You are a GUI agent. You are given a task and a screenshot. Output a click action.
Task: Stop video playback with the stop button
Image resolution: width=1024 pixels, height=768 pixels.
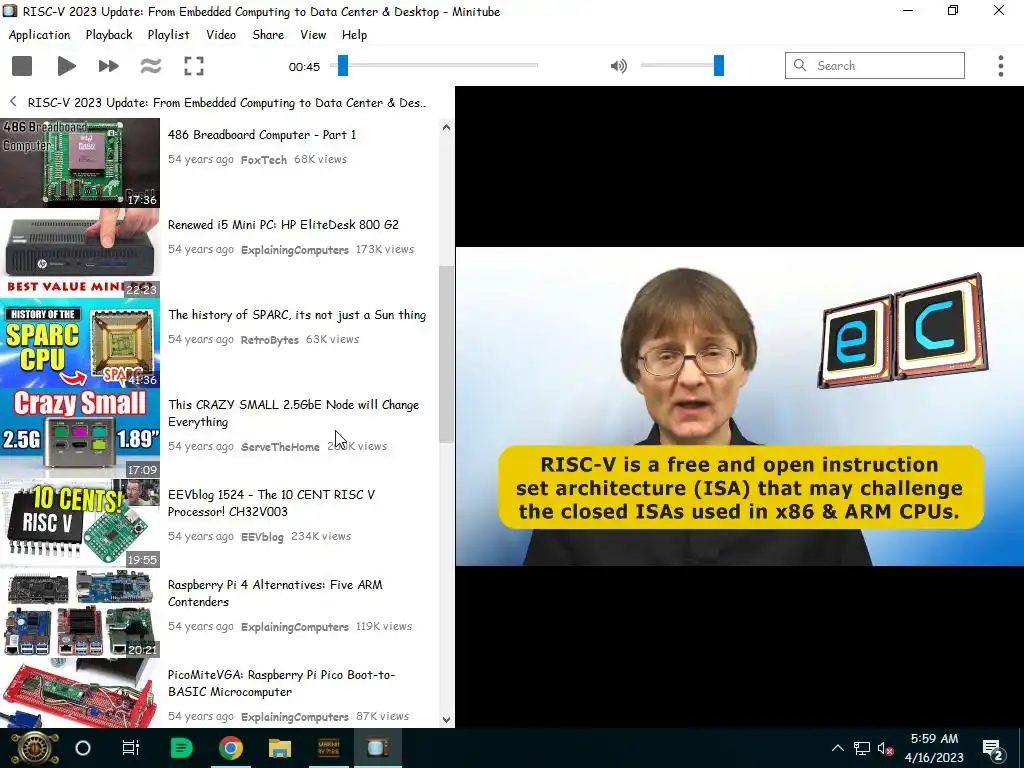[22, 66]
